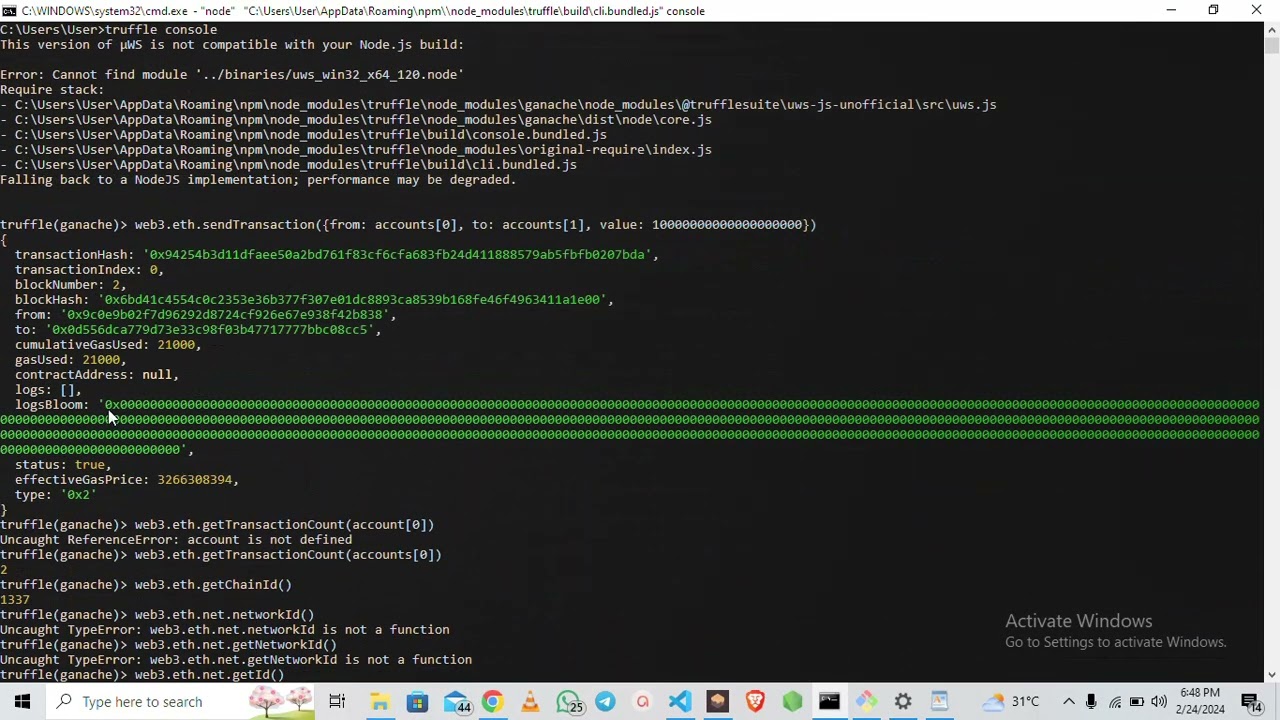Open Task View on the taskbar
This screenshot has height=720, width=1280.
(337, 702)
